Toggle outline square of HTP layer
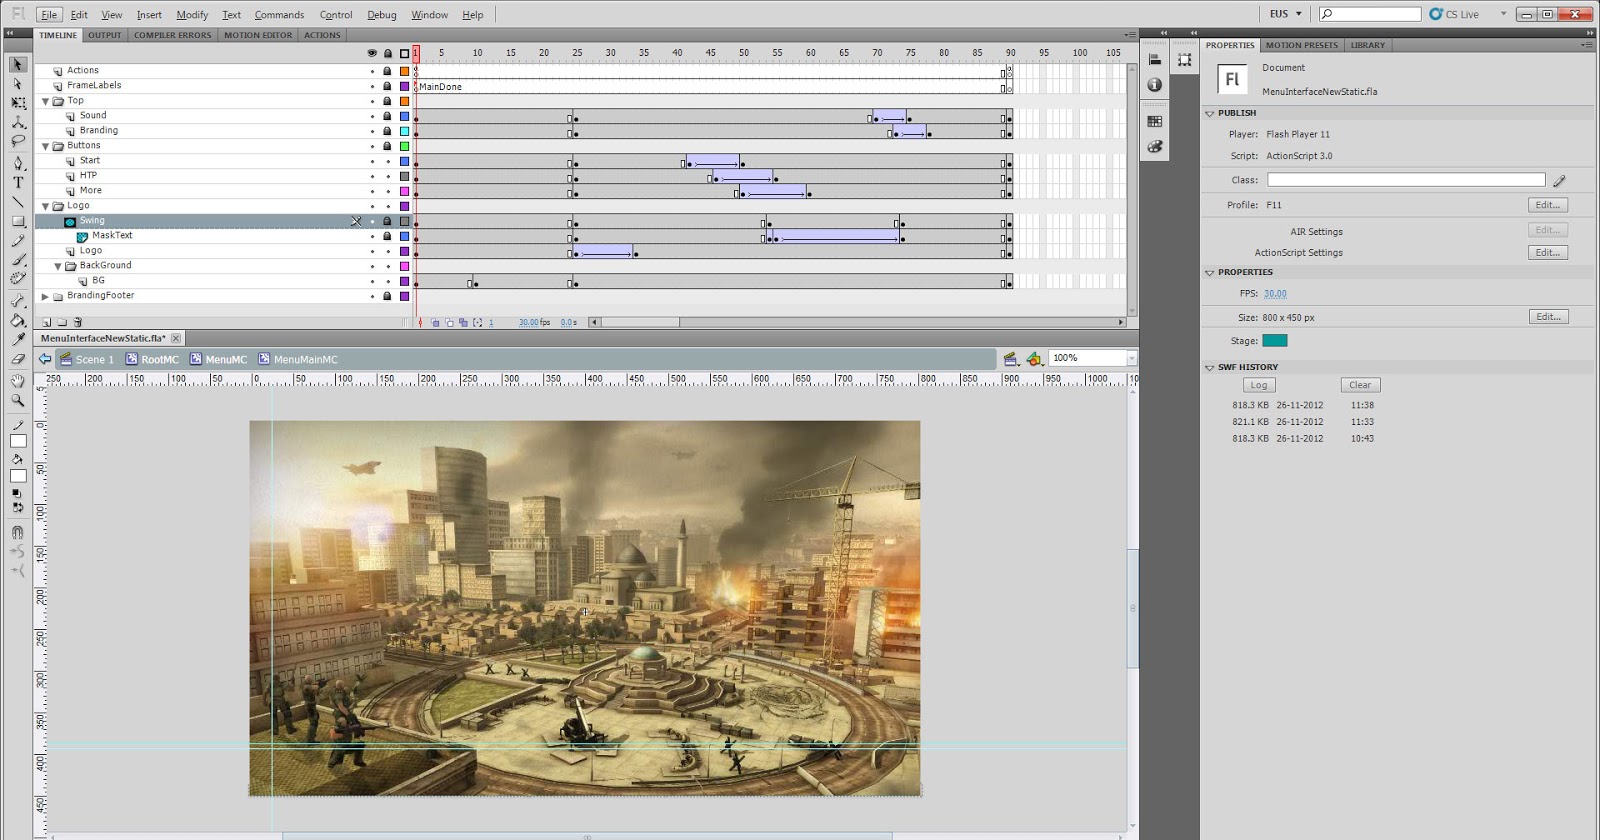Screen dimensions: 1600x840 [x=404, y=176]
